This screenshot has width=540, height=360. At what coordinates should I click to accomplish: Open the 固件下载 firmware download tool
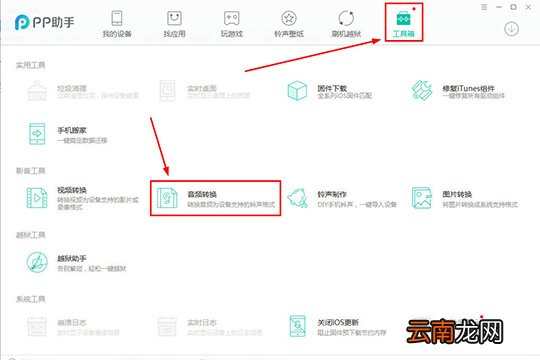[330, 91]
